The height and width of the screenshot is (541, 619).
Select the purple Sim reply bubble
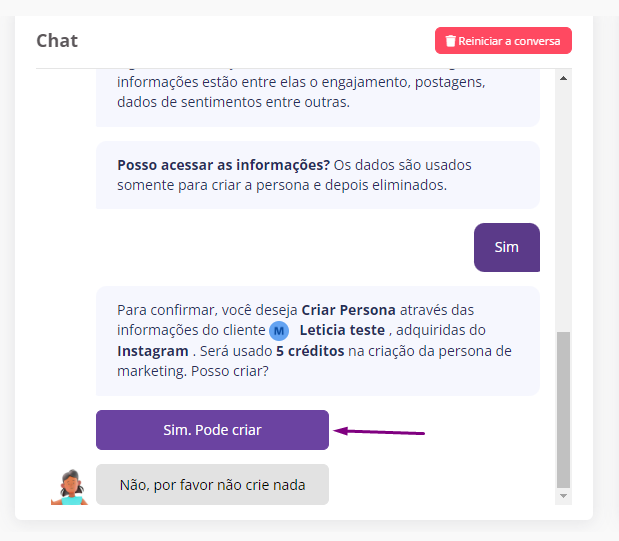click(x=507, y=248)
